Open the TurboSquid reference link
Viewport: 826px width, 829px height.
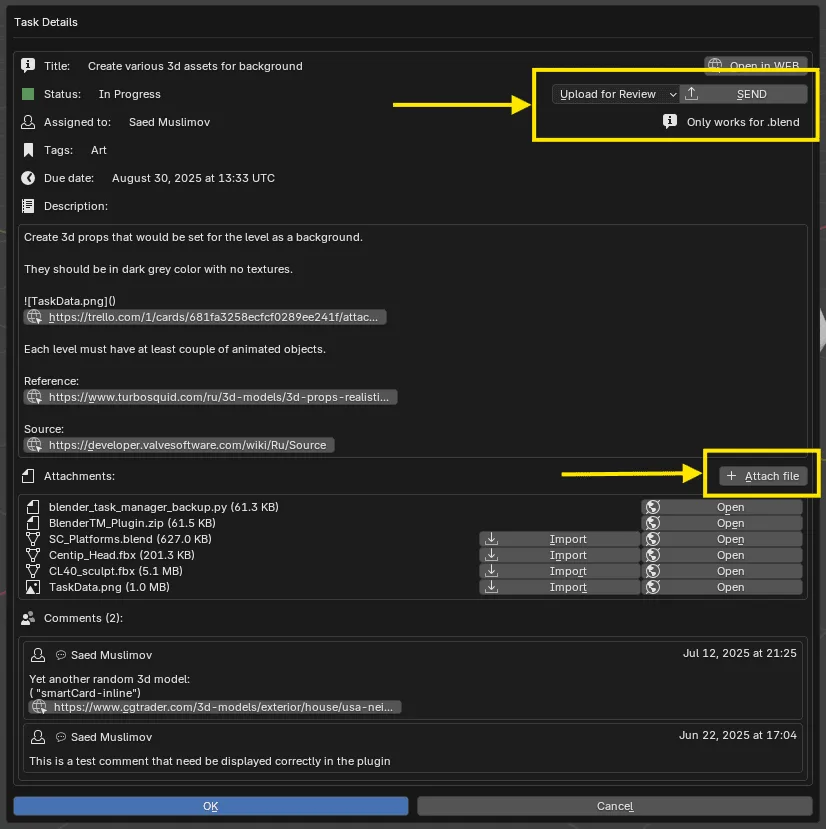pyautogui.click(x=212, y=396)
